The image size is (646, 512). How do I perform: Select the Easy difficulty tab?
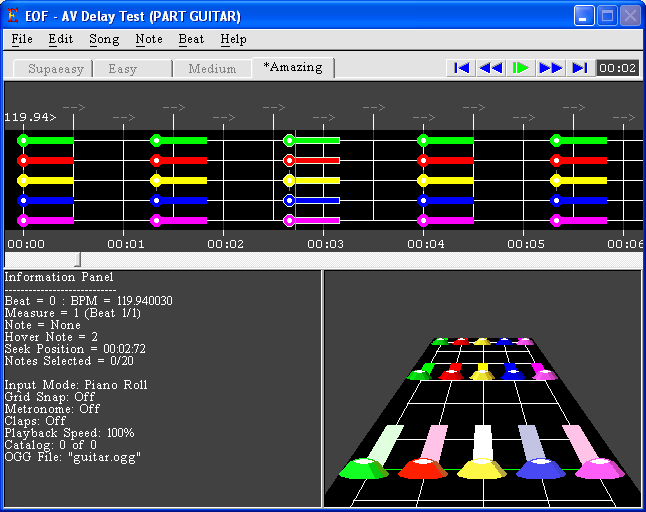(123, 69)
